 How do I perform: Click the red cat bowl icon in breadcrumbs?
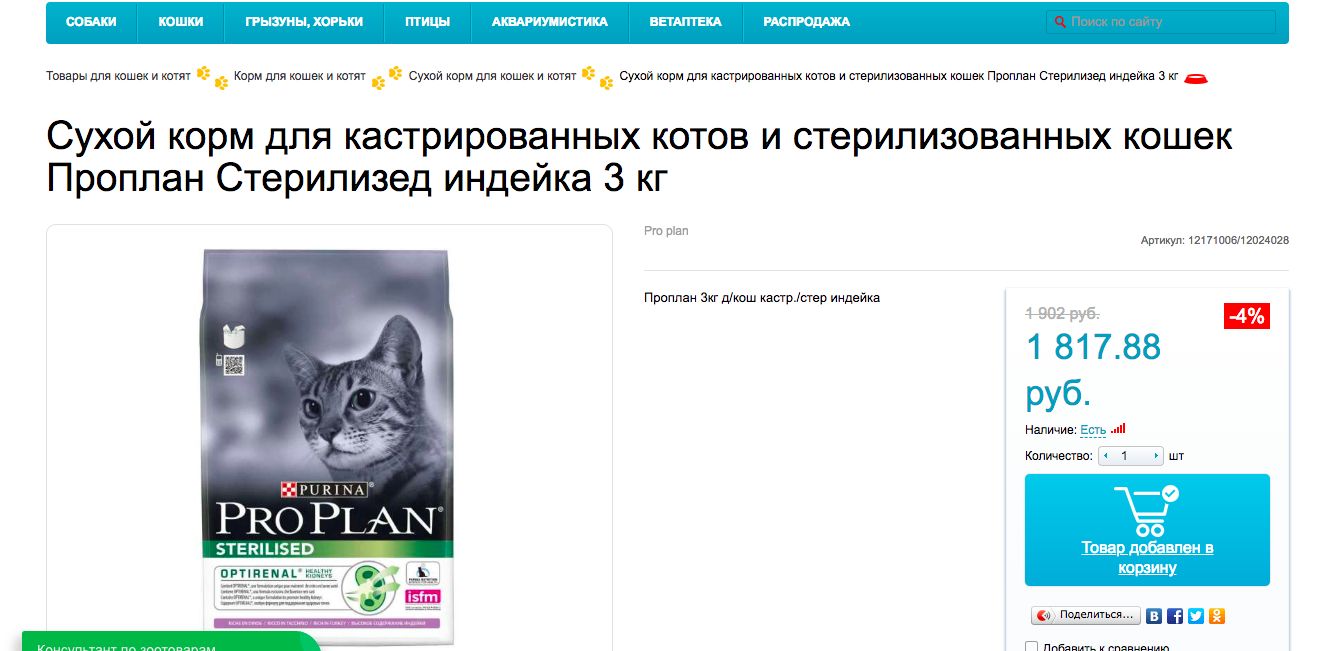click(1196, 77)
